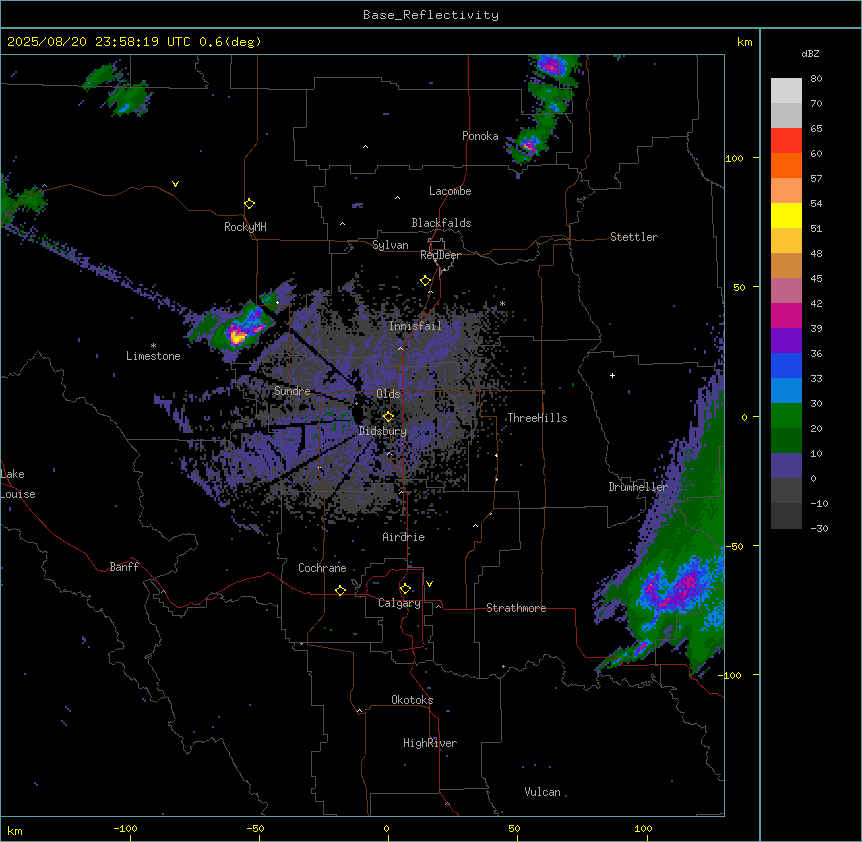Click the RedDeer city label
The width and height of the screenshot is (862, 842).
[440, 255]
